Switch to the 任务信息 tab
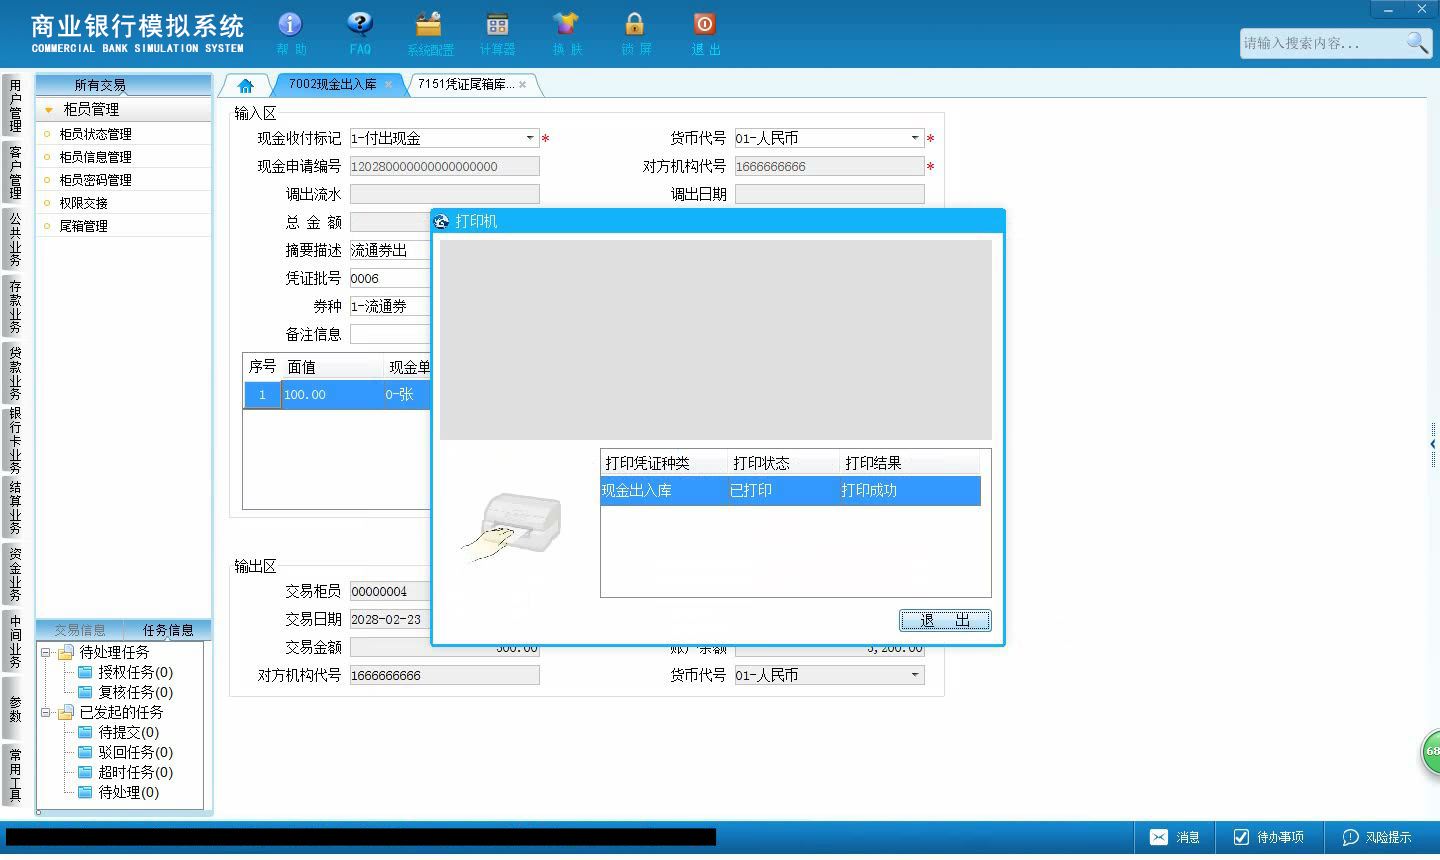The width and height of the screenshot is (1440, 860). 168,630
